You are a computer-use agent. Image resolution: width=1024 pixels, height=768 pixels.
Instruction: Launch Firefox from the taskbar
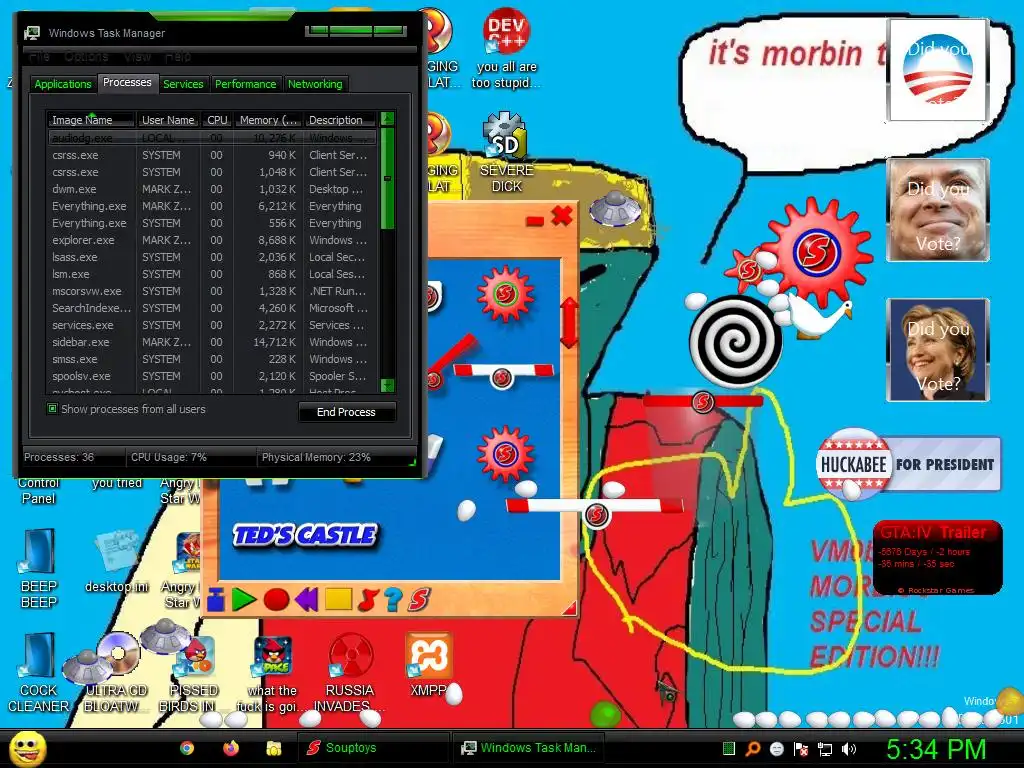[x=231, y=748]
